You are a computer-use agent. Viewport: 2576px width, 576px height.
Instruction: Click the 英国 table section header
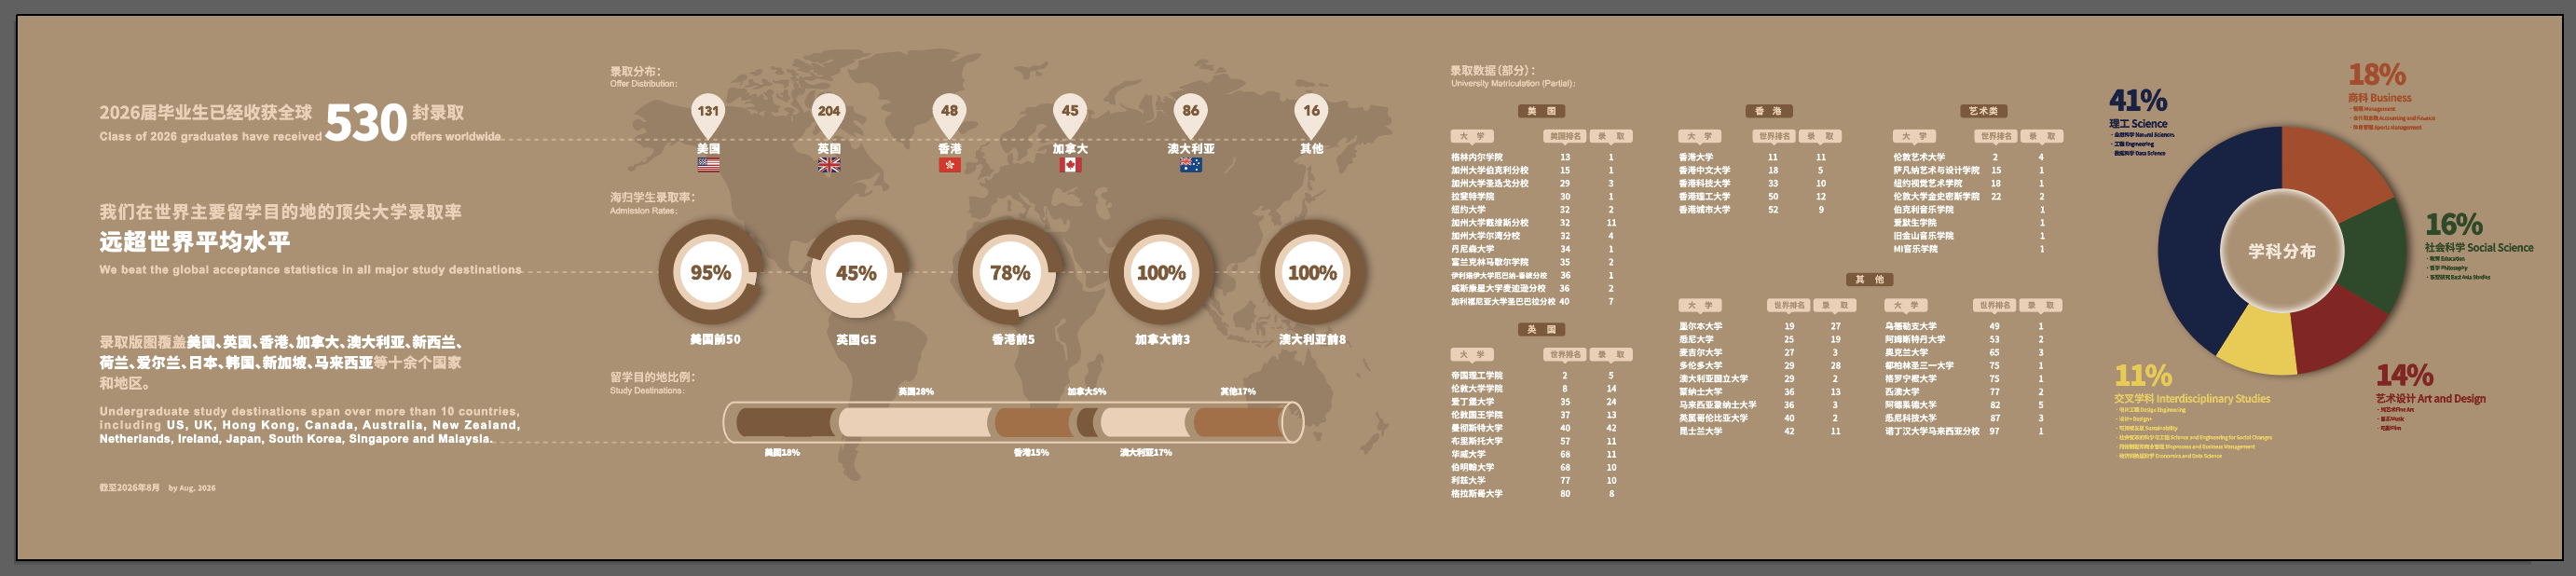(x=1541, y=329)
